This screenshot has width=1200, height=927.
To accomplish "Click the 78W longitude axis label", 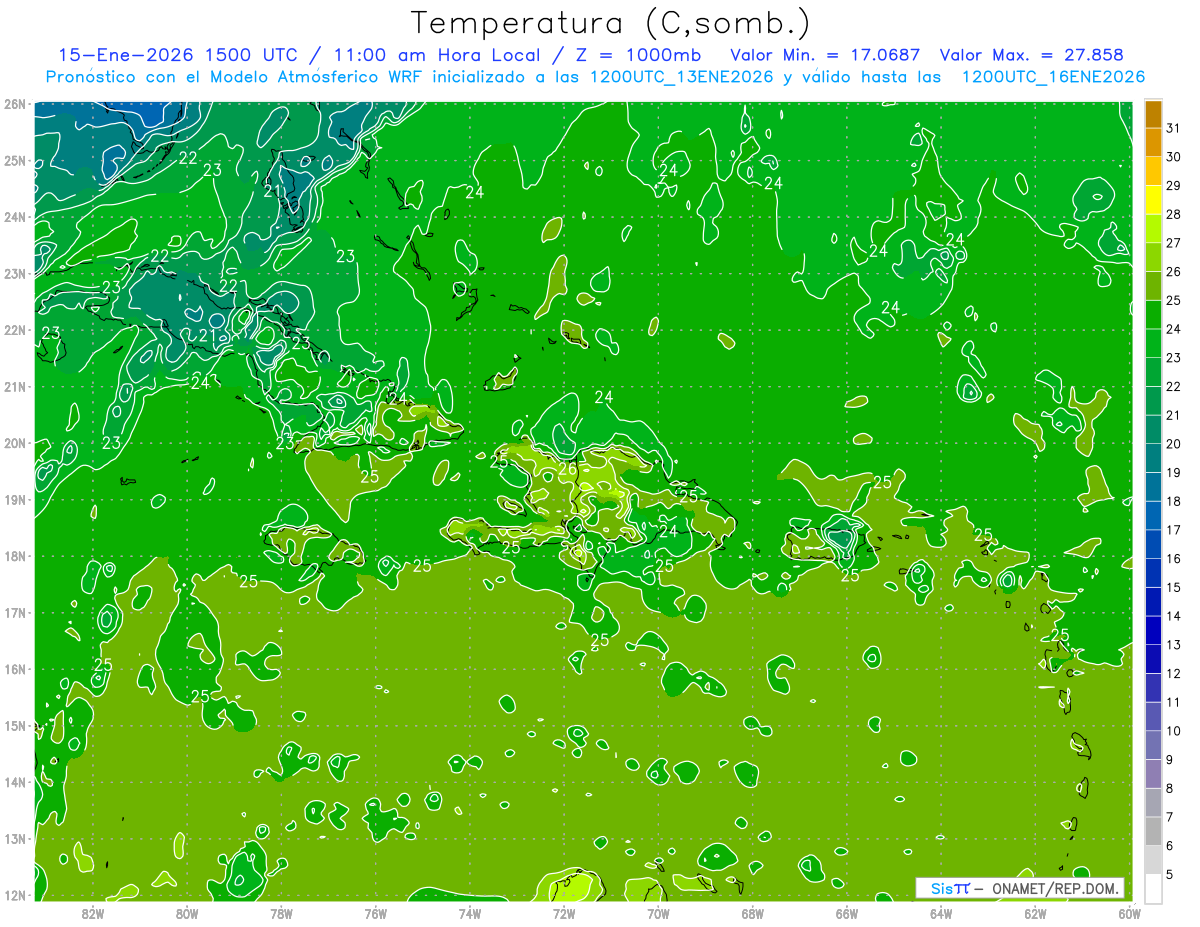I will (x=281, y=913).
